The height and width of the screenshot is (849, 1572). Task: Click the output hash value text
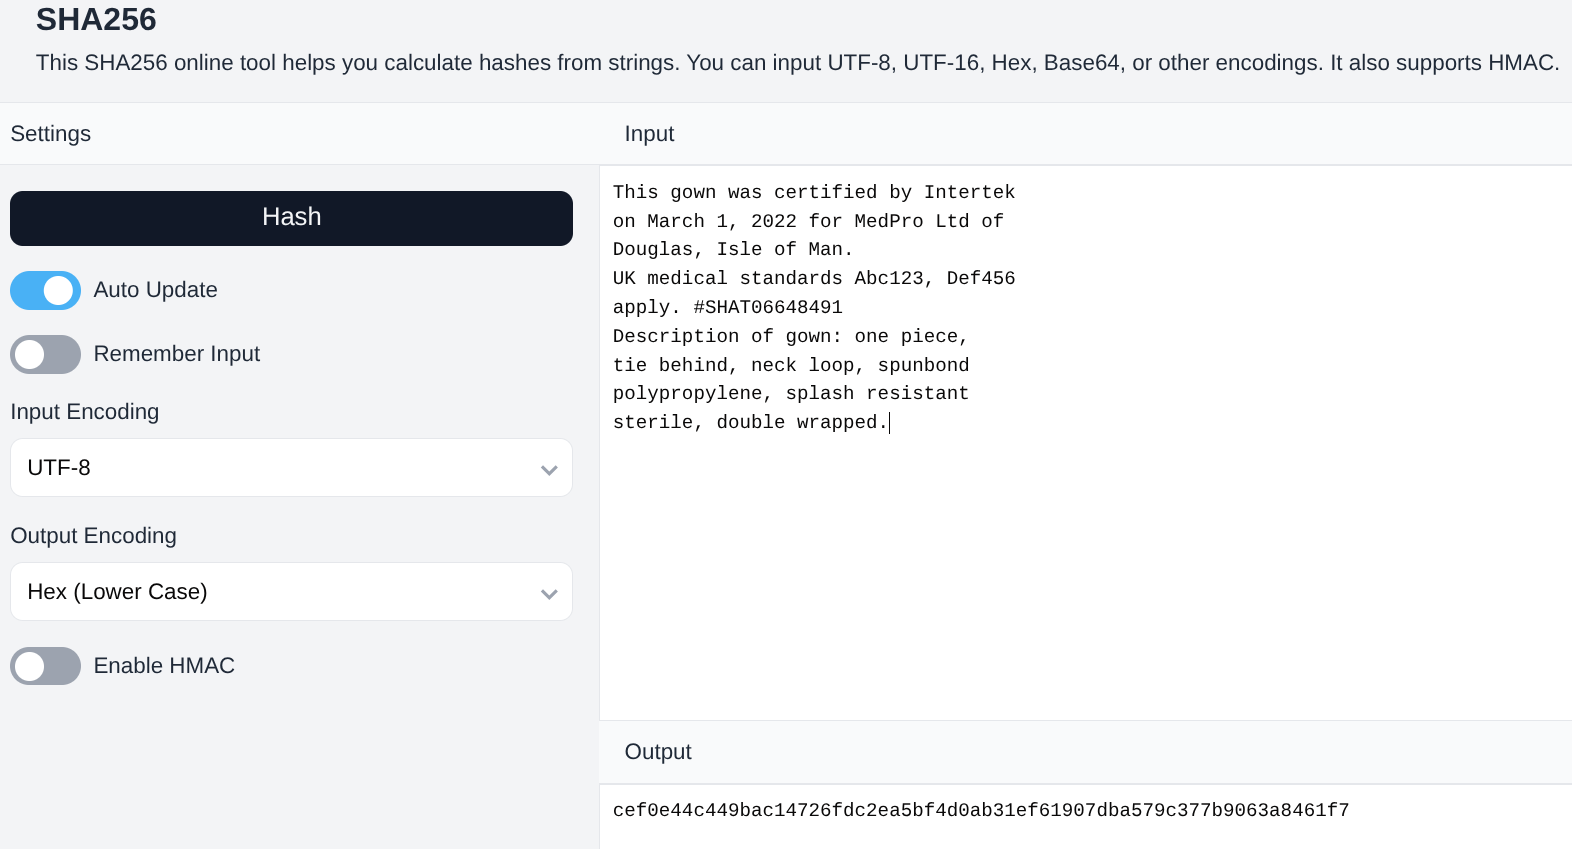980,810
